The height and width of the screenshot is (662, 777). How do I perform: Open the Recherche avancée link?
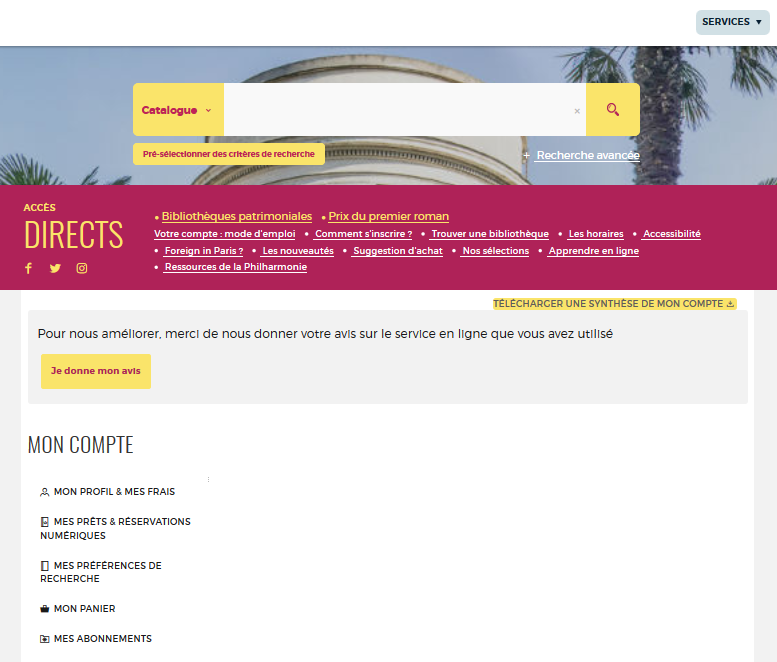click(x=588, y=156)
